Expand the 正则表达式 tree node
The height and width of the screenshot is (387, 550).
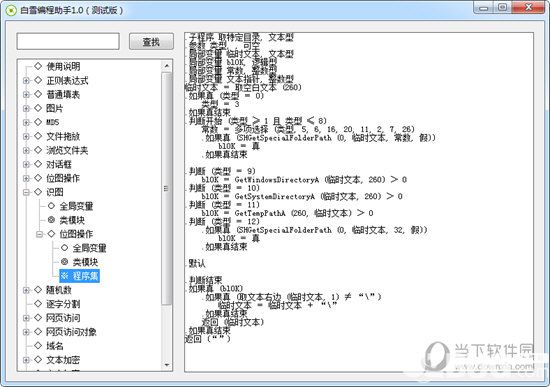click(26, 80)
